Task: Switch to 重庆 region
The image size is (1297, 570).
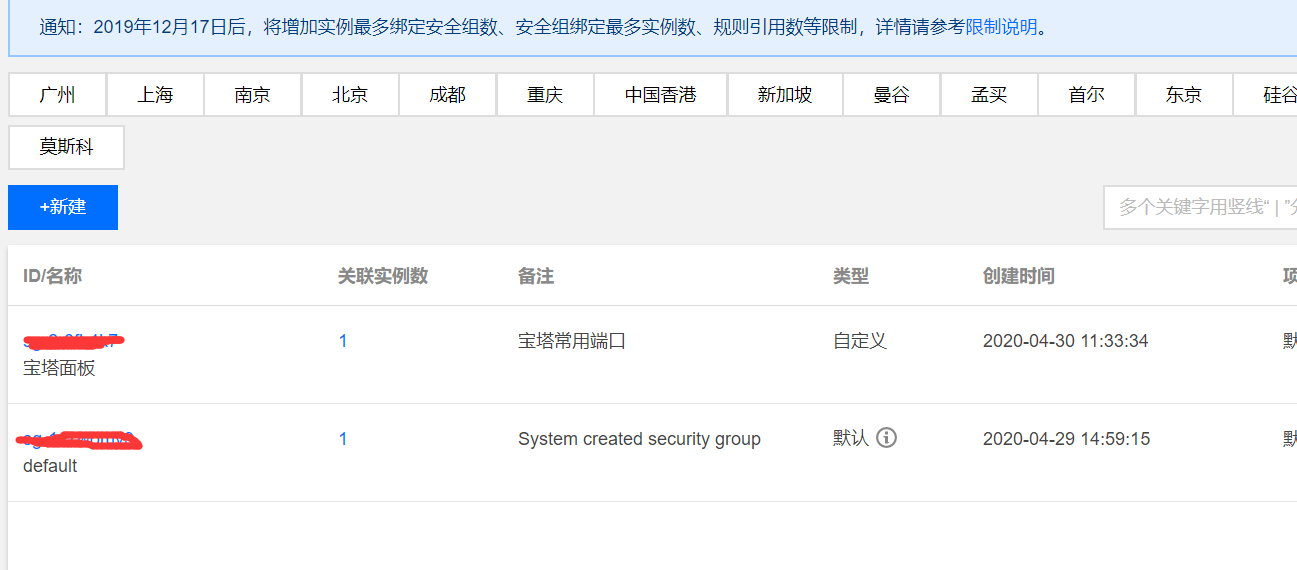Action: click(x=545, y=95)
